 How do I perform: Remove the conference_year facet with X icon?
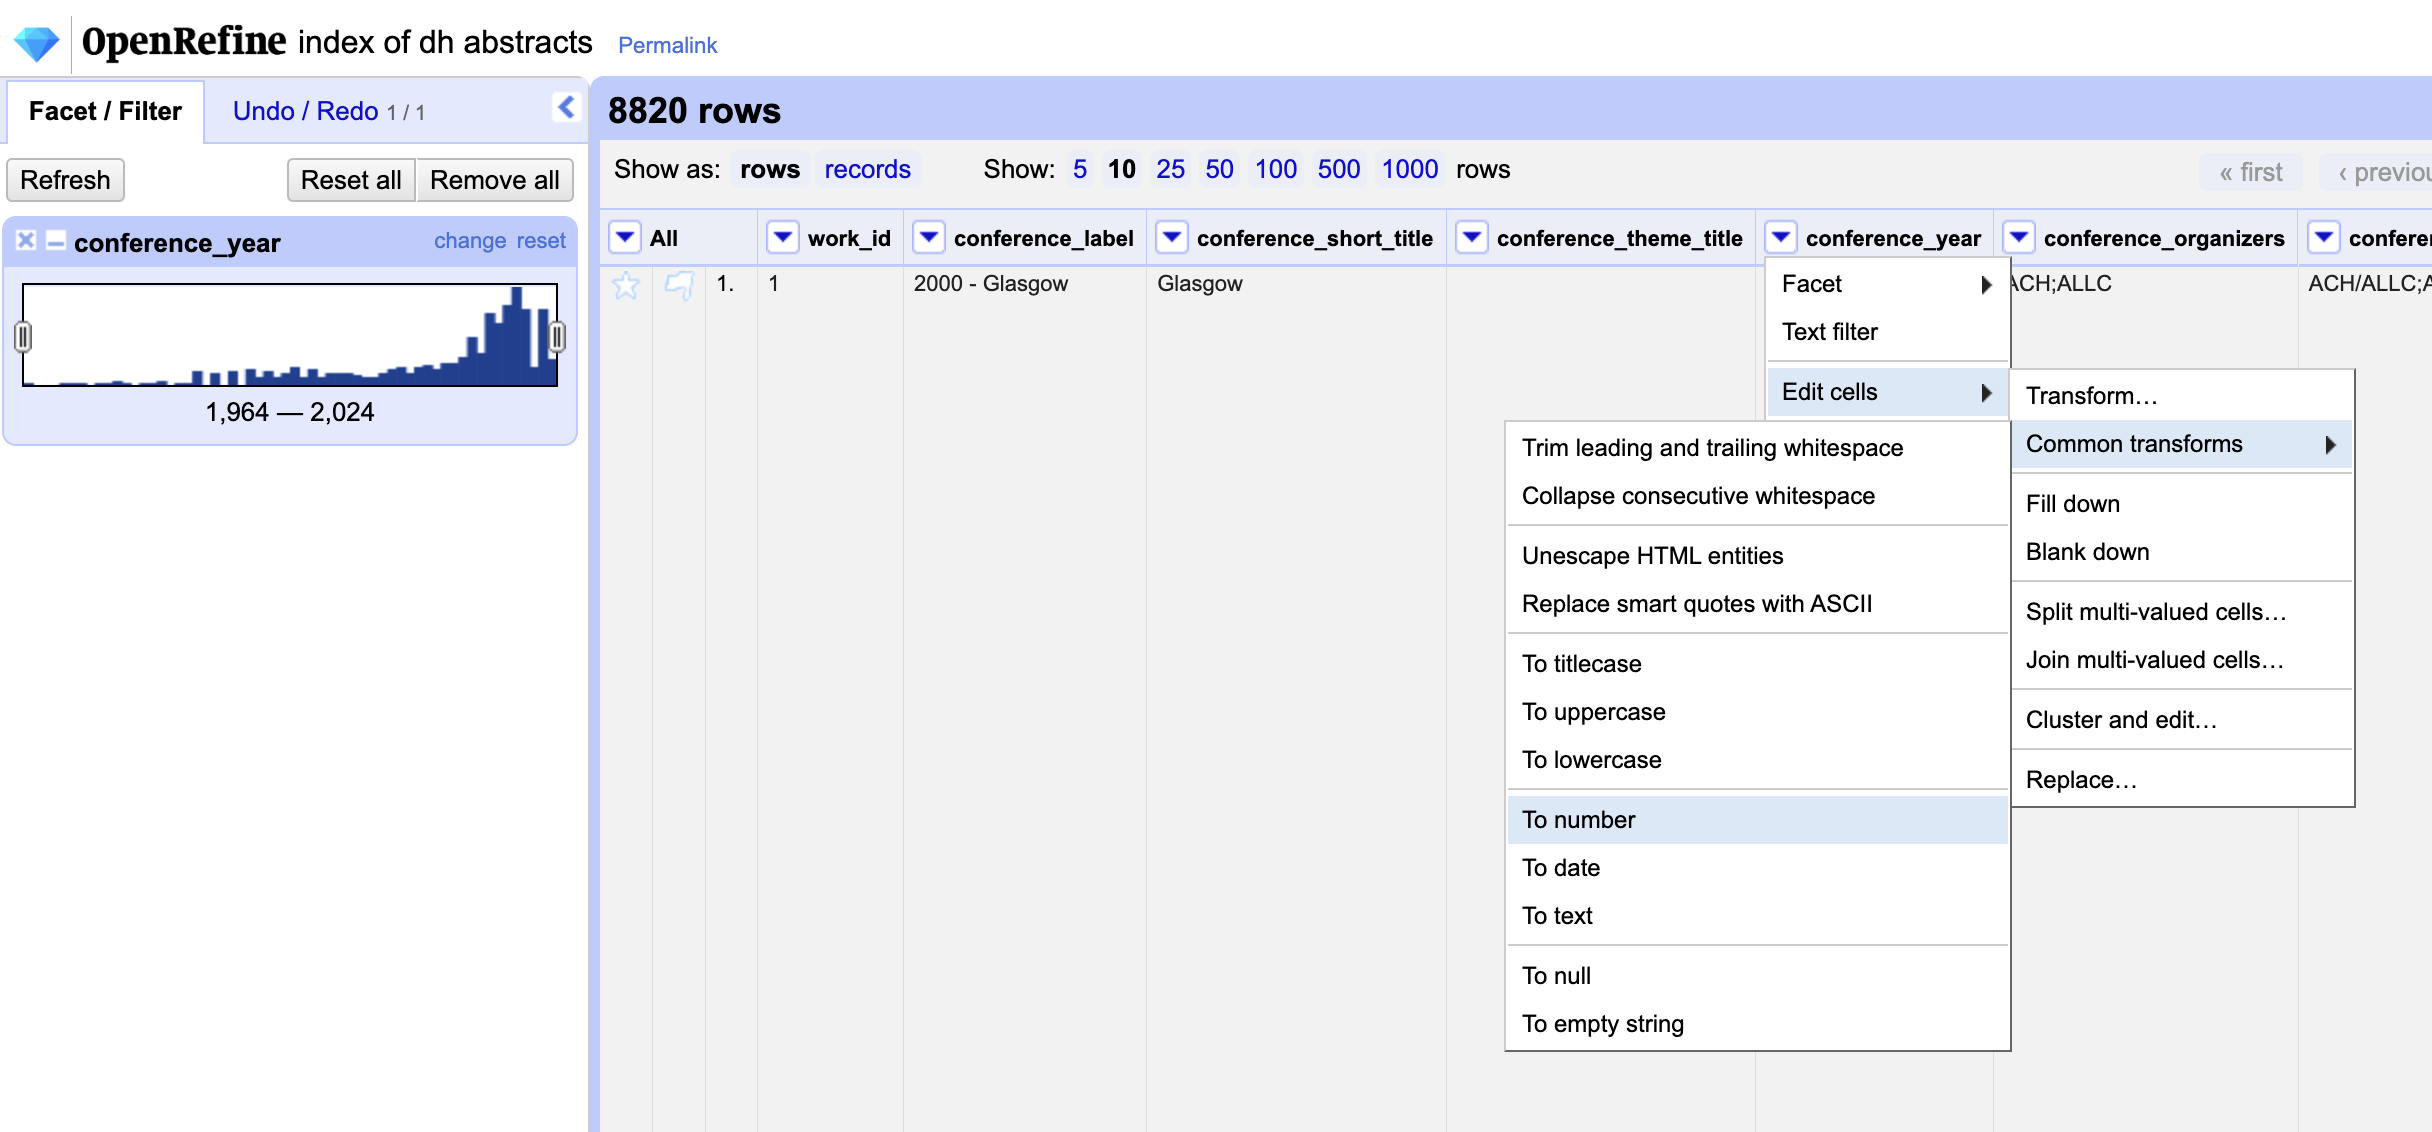[x=26, y=241]
